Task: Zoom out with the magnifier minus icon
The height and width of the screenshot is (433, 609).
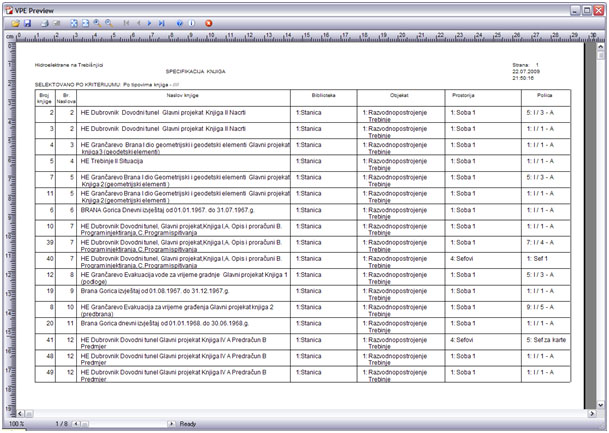Action: point(109,23)
